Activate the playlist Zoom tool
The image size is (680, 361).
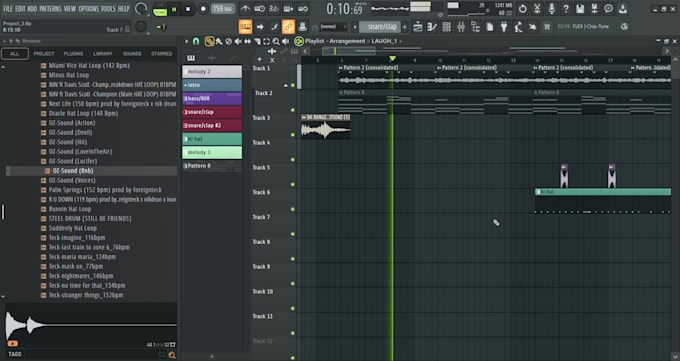(x=276, y=41)
